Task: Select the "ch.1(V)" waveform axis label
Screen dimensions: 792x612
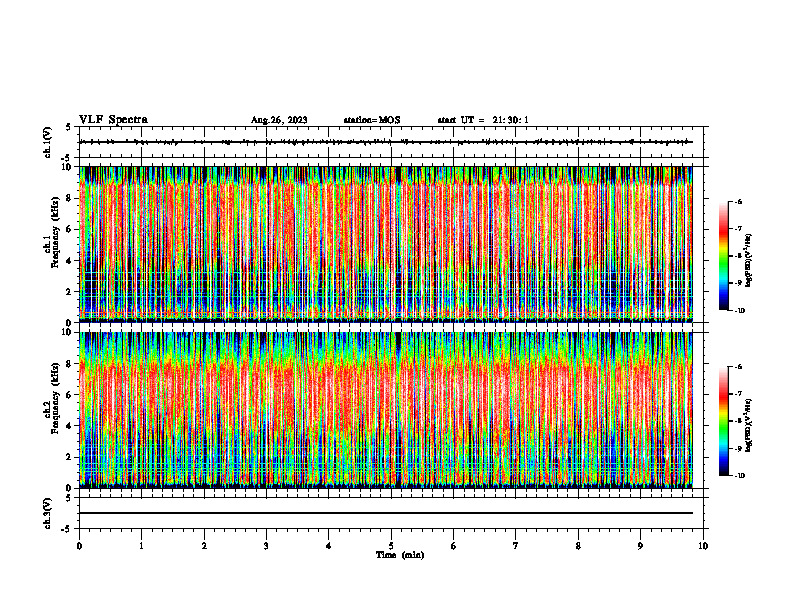Action: coord(47,142)
